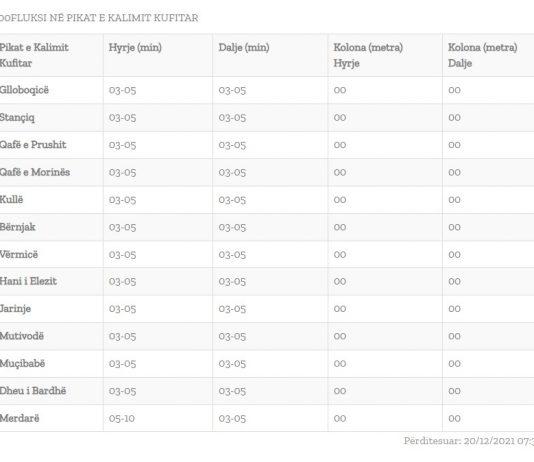Click the Vërmicë crossing name
This screenshot has height=462, width=534.
pyautogui.click(x=19, y=254)
